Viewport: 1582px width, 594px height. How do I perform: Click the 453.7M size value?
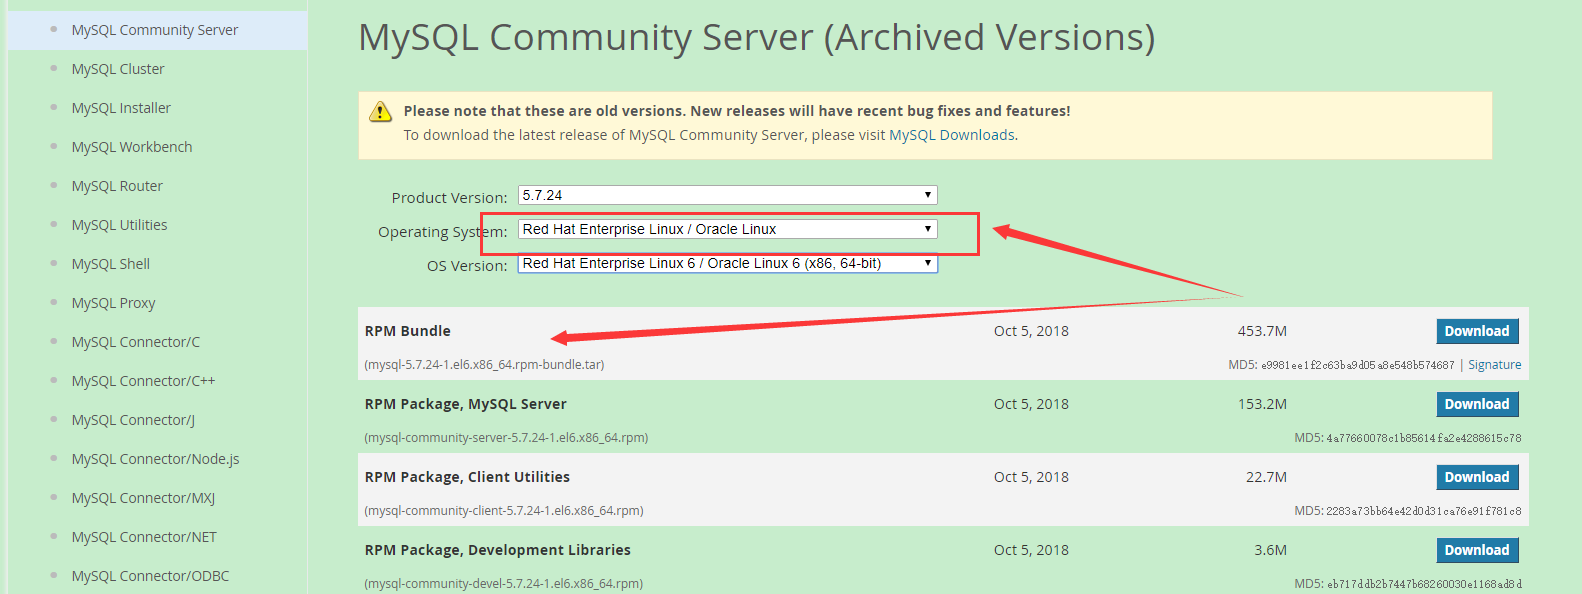(1262, 331)
